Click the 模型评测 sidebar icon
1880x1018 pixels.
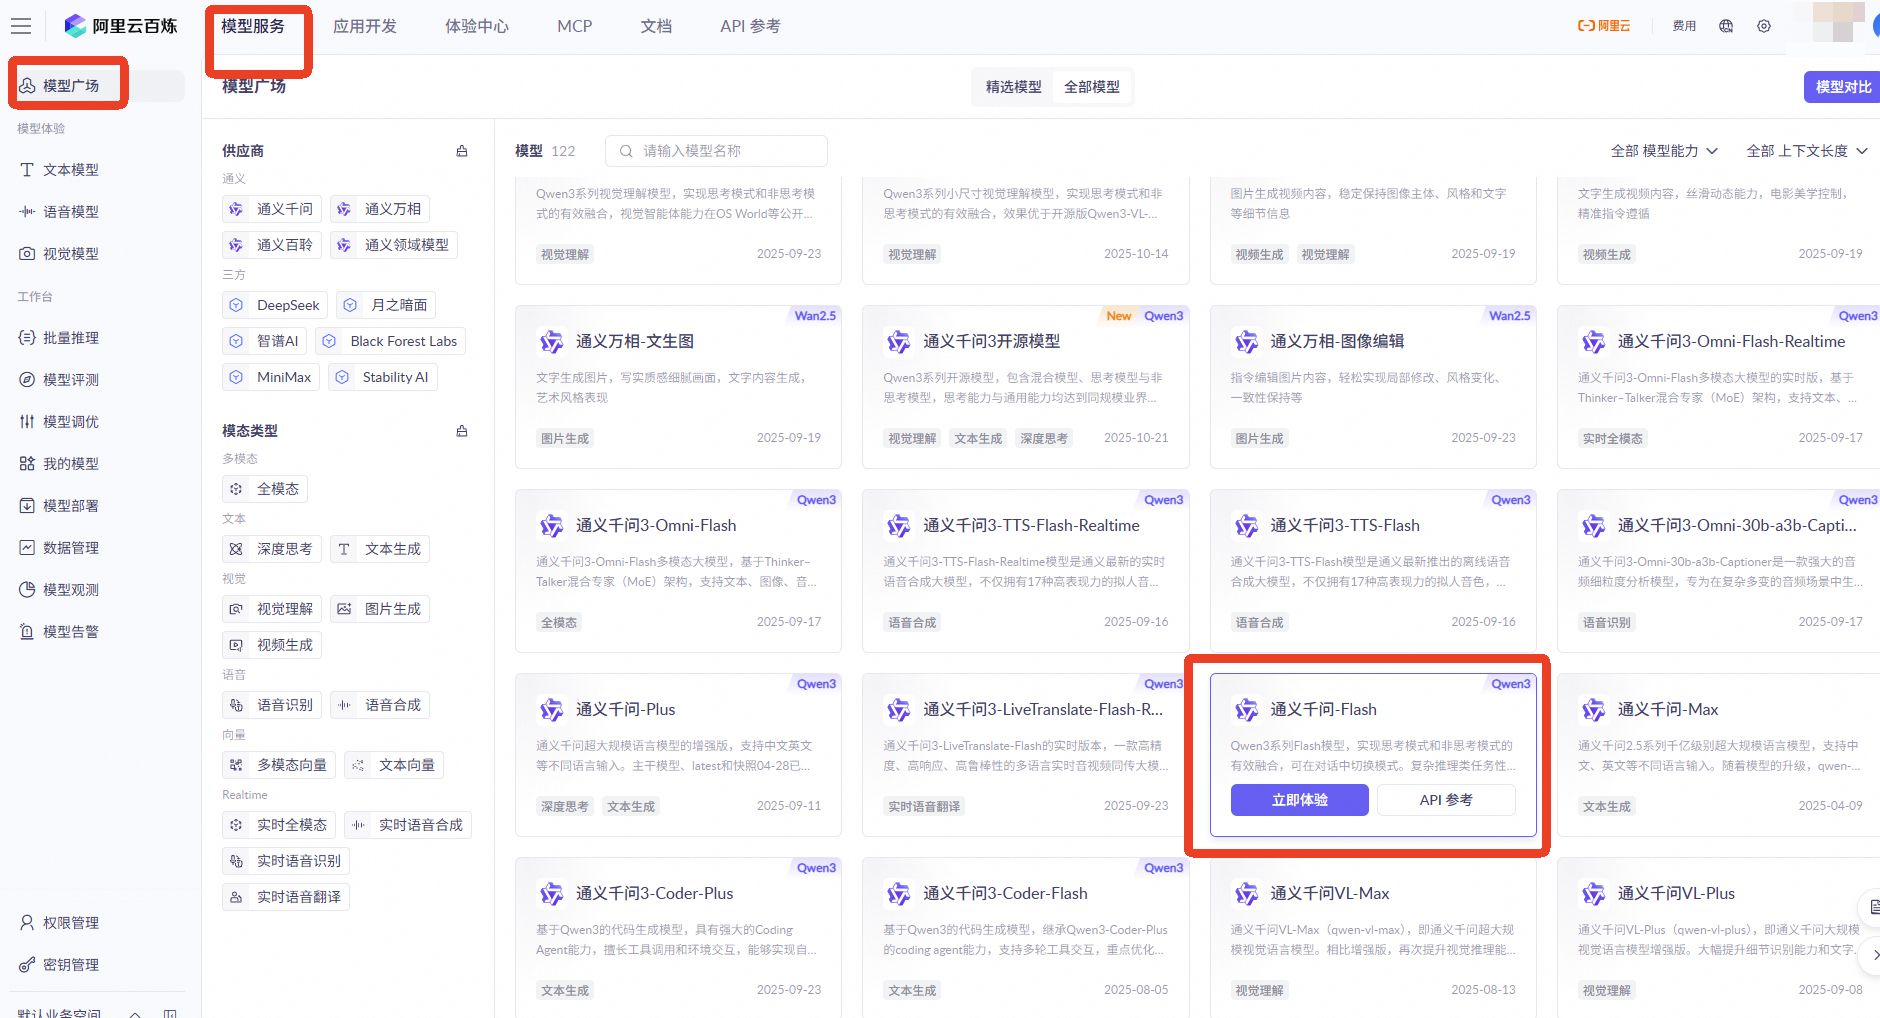pyautogui.click(x=27, y=380)
